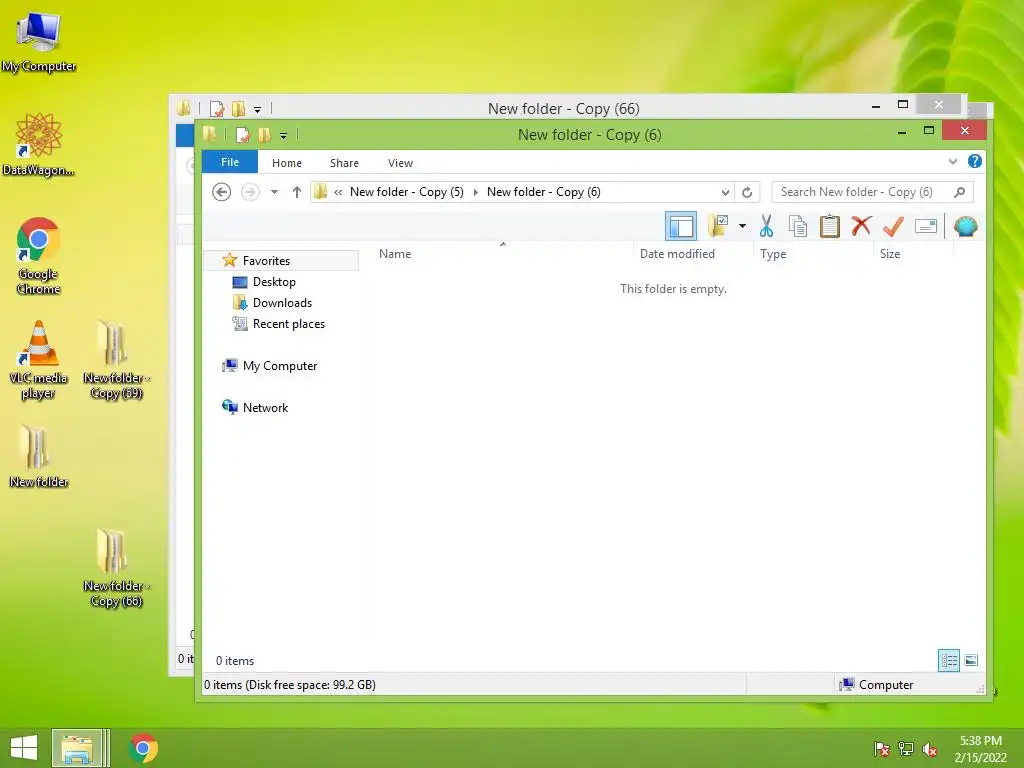This screenshot has width=1024, height=768.
Task: Switch to large icons view button
Action: 971,660
